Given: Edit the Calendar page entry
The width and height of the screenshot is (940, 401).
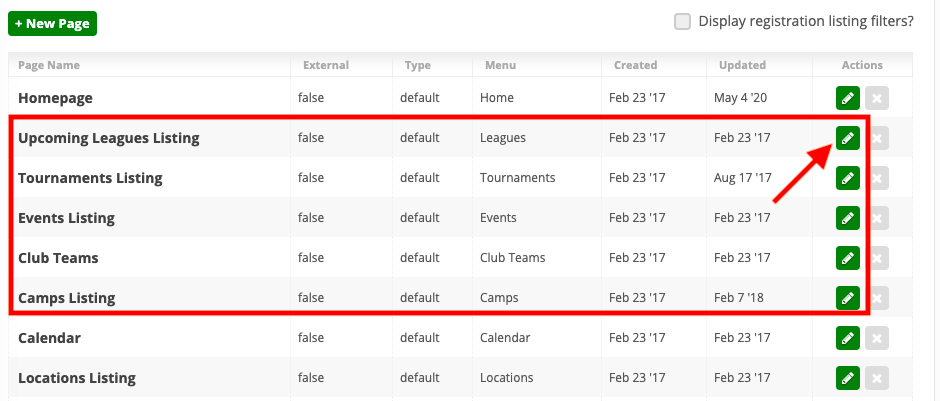Looking at the screenshot, I should point(848,338).
